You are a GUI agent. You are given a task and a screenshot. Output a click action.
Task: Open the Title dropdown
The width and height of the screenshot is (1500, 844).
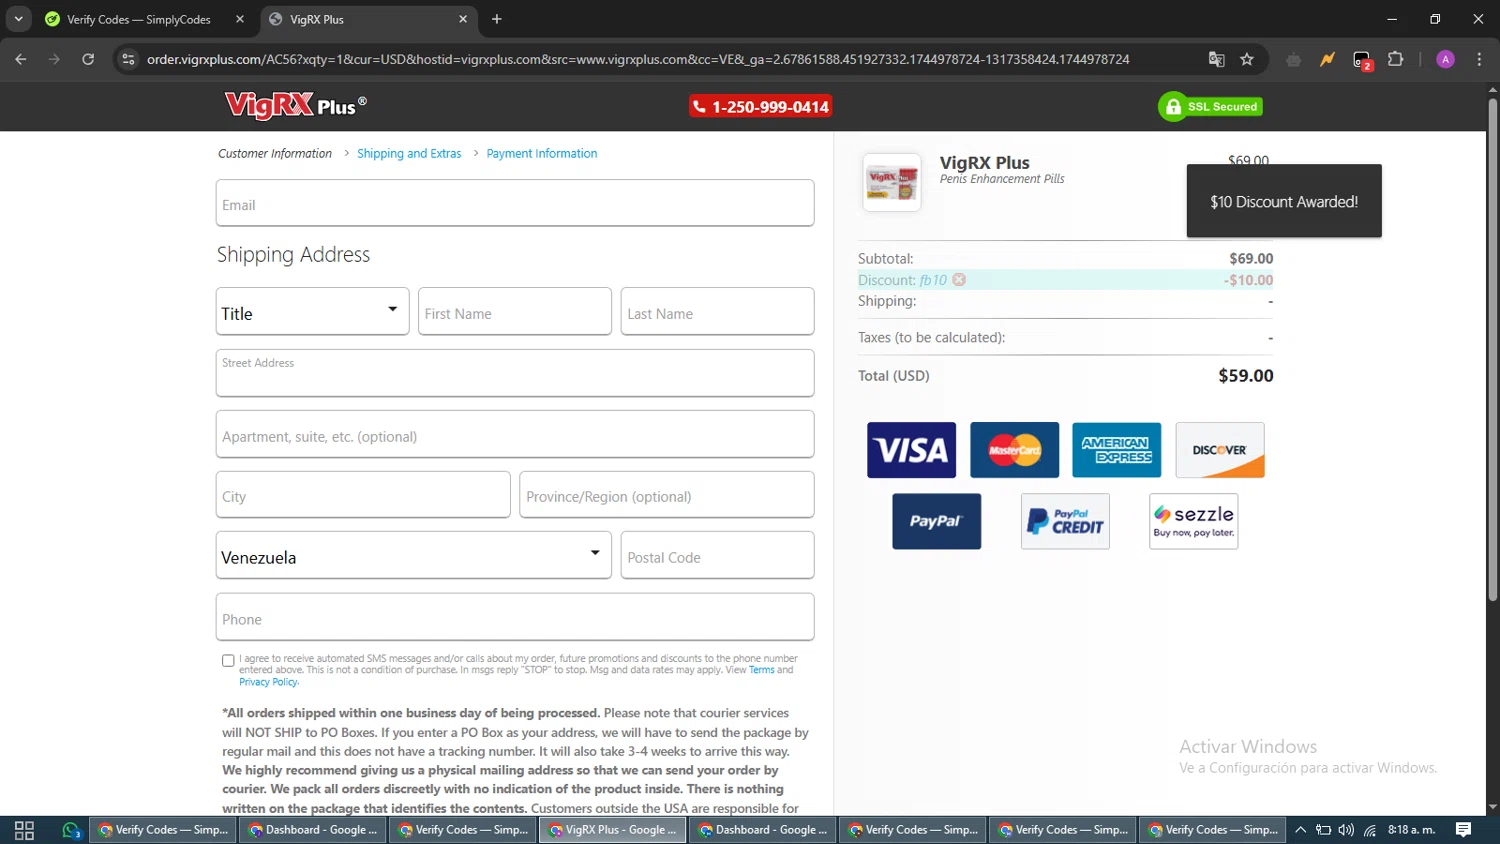pyautogui.click(x=312, y=311)
